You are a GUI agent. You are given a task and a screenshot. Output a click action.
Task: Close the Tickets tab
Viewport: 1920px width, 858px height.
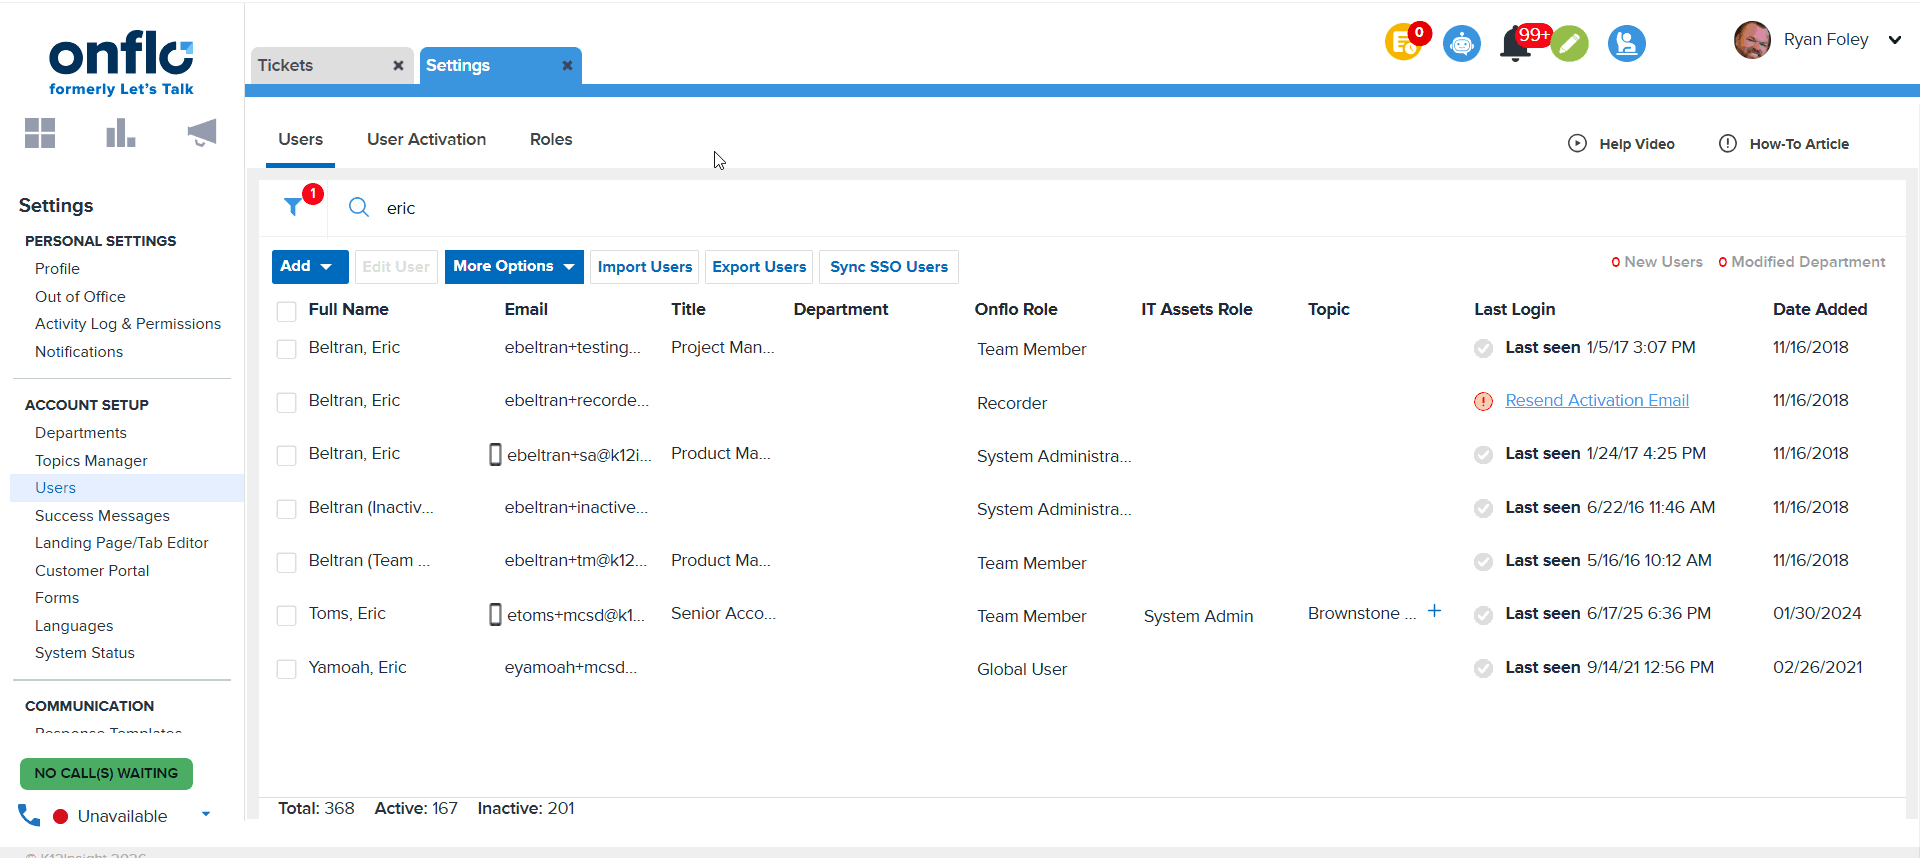(x=398, y=66)
